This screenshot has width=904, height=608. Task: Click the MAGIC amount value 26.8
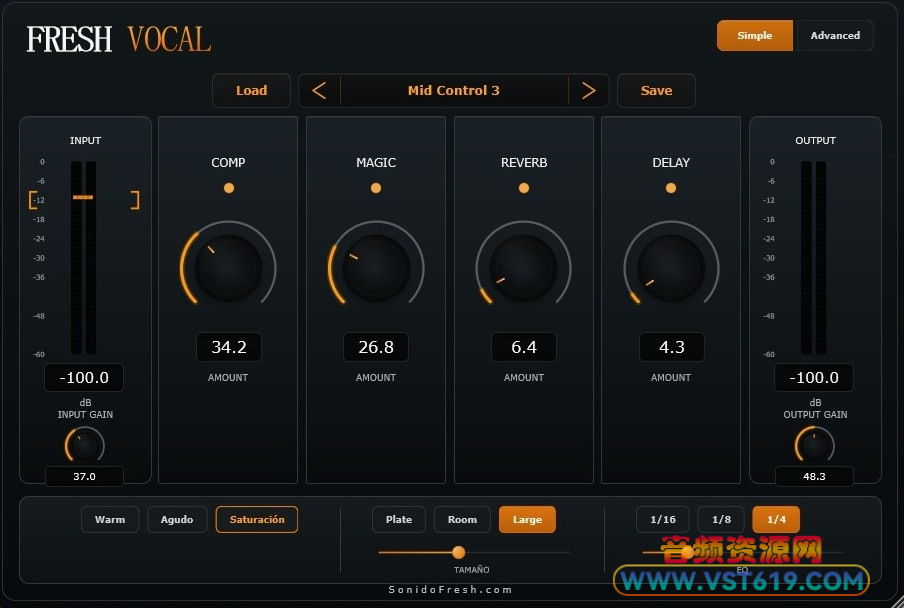pos(376,347)
